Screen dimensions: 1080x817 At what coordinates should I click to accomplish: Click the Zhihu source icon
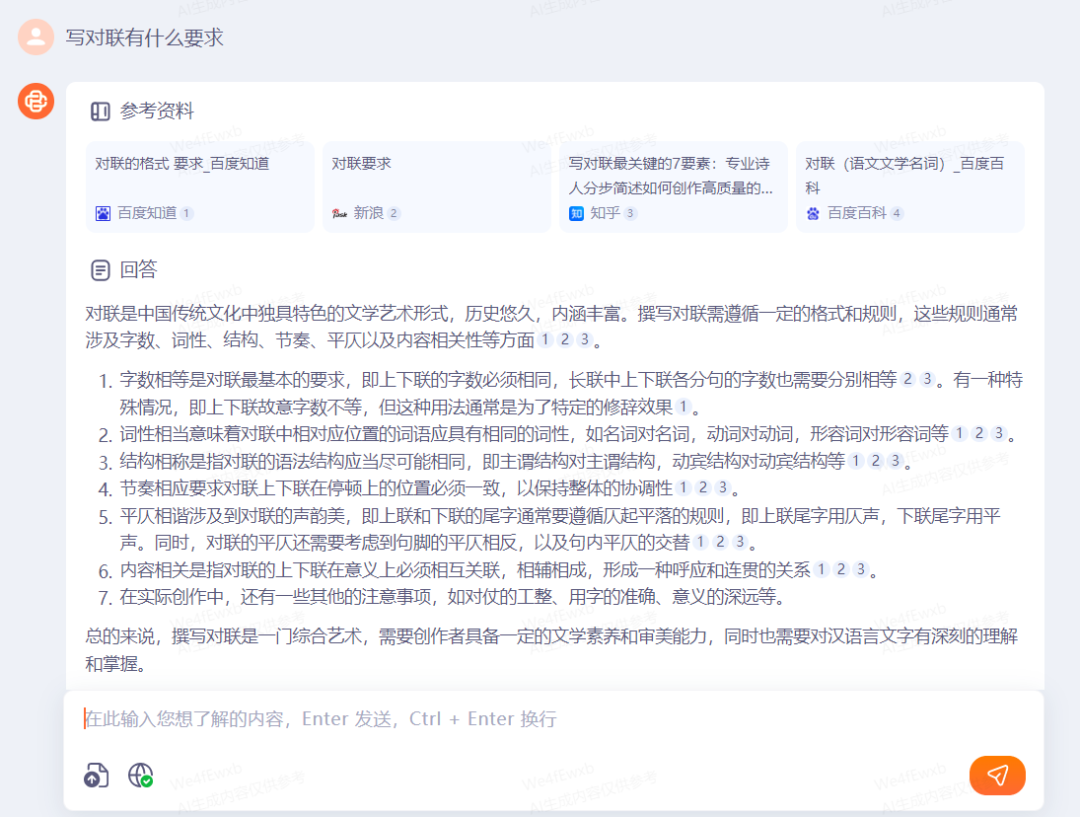coord(577,214)
